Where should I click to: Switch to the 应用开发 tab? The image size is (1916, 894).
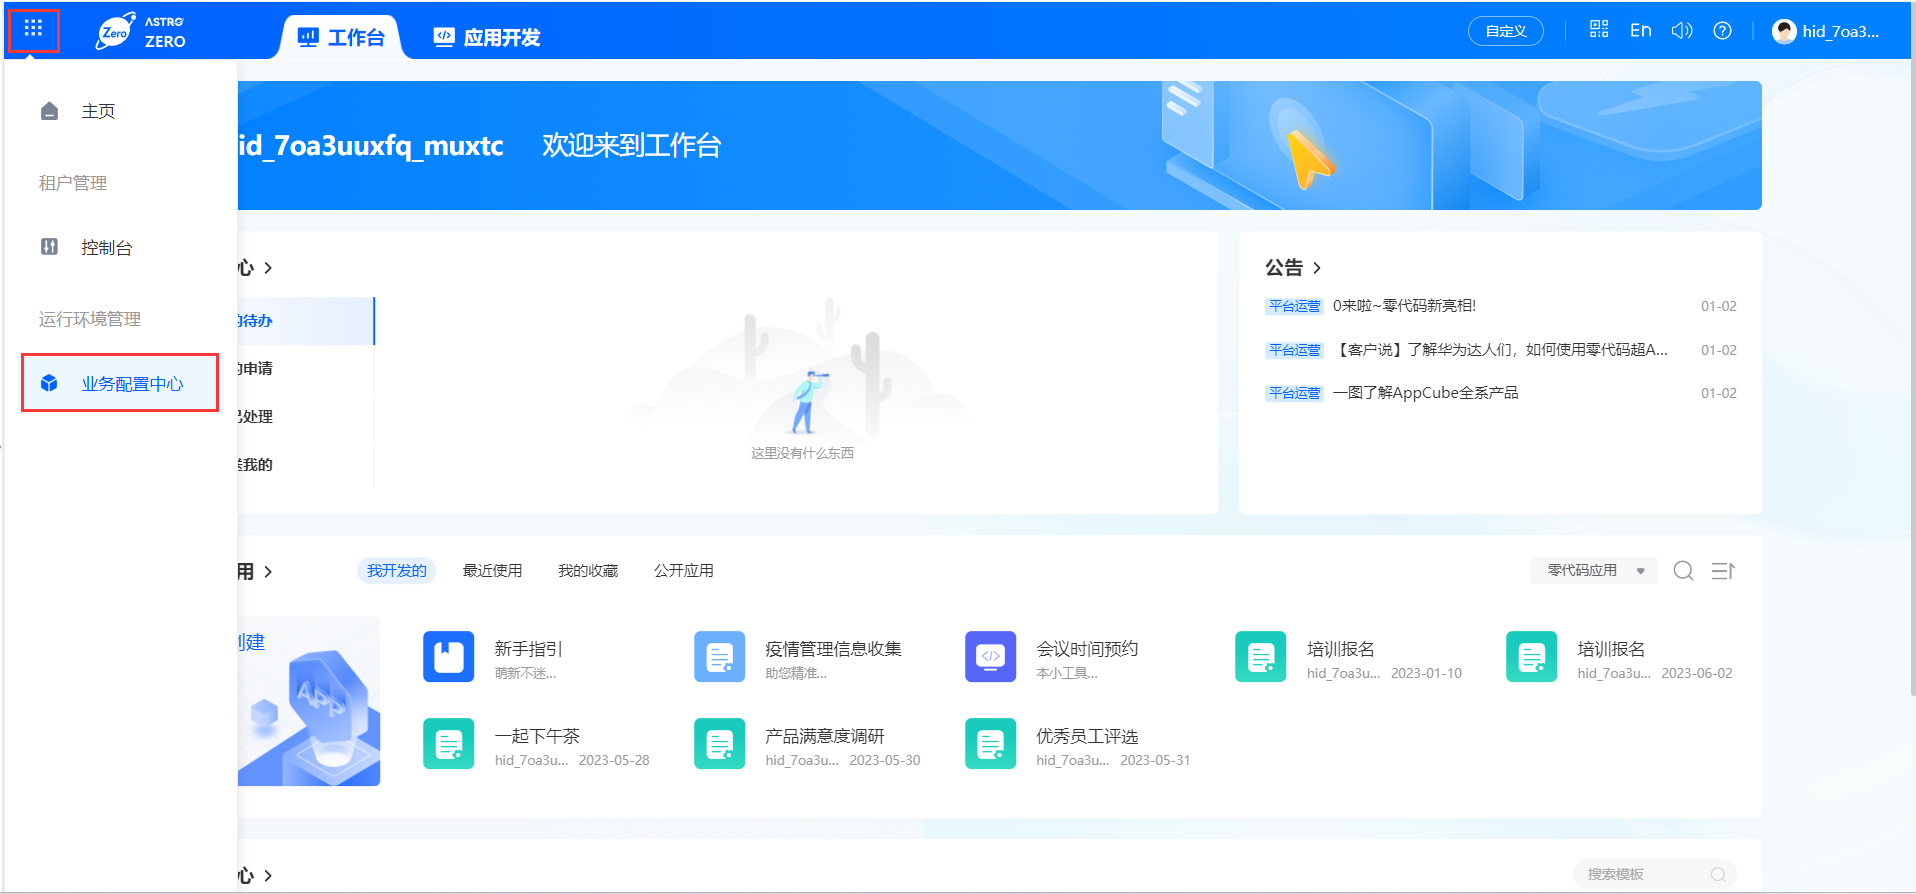487,37
